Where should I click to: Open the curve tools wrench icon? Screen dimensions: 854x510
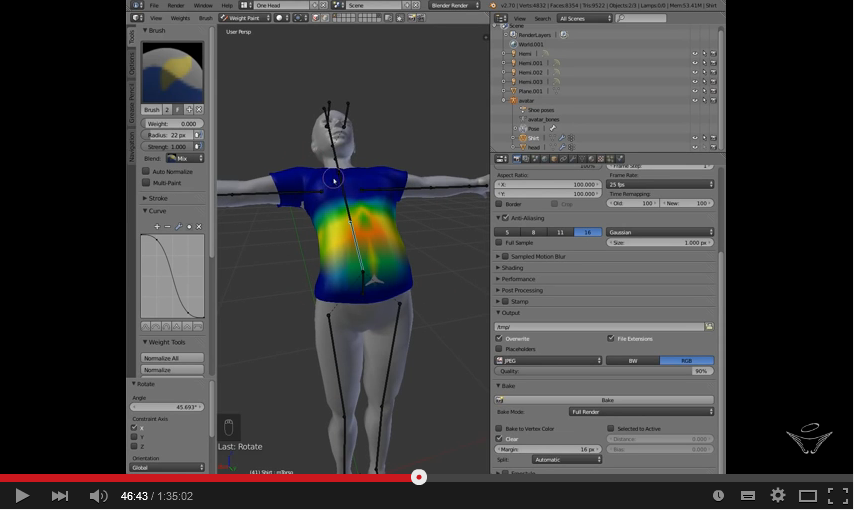[178, 227]
